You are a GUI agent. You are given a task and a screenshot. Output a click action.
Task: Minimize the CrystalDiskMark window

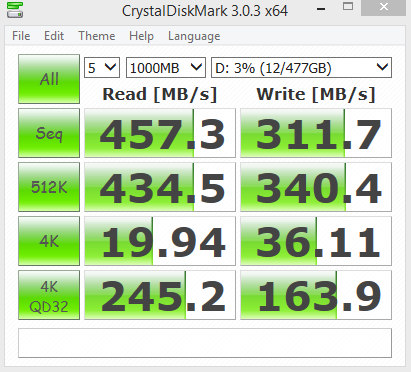pos(321,9)
